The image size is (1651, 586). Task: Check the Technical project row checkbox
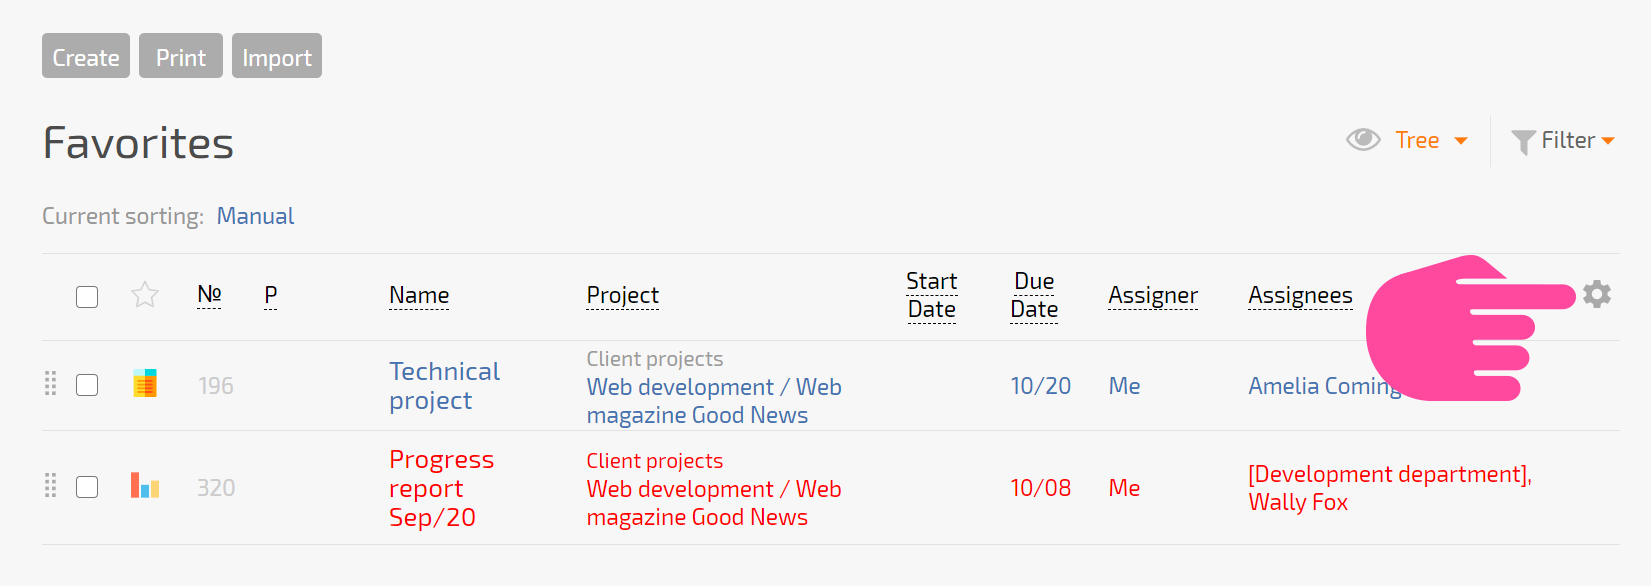(87, 385)
